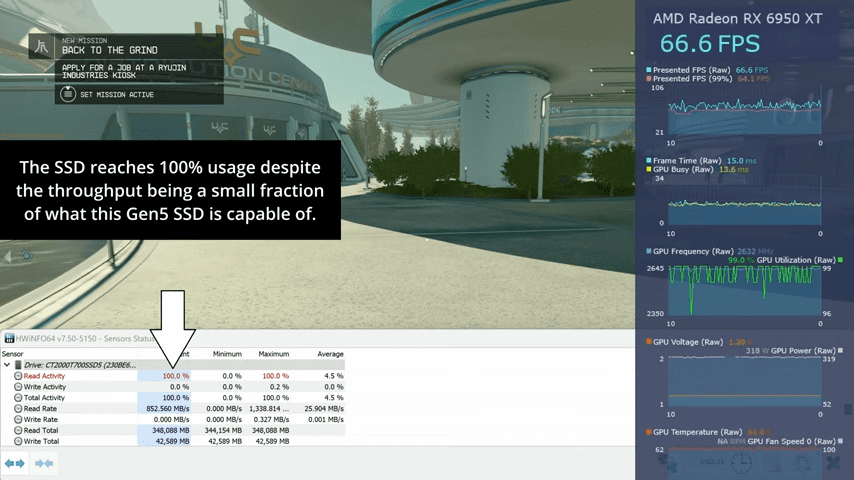This screenshot has height=480, width=854.
Task: Click the 42,589 MB current write total
Action: (x=173, y=441)
